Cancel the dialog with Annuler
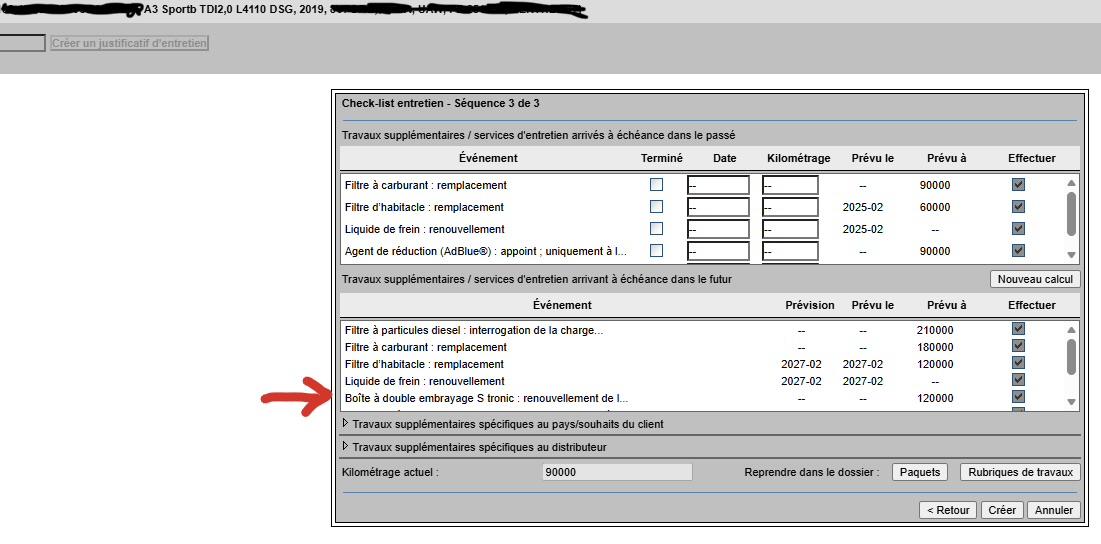The height and width of the screenshot is (544, 1101). pos(1054,510)
